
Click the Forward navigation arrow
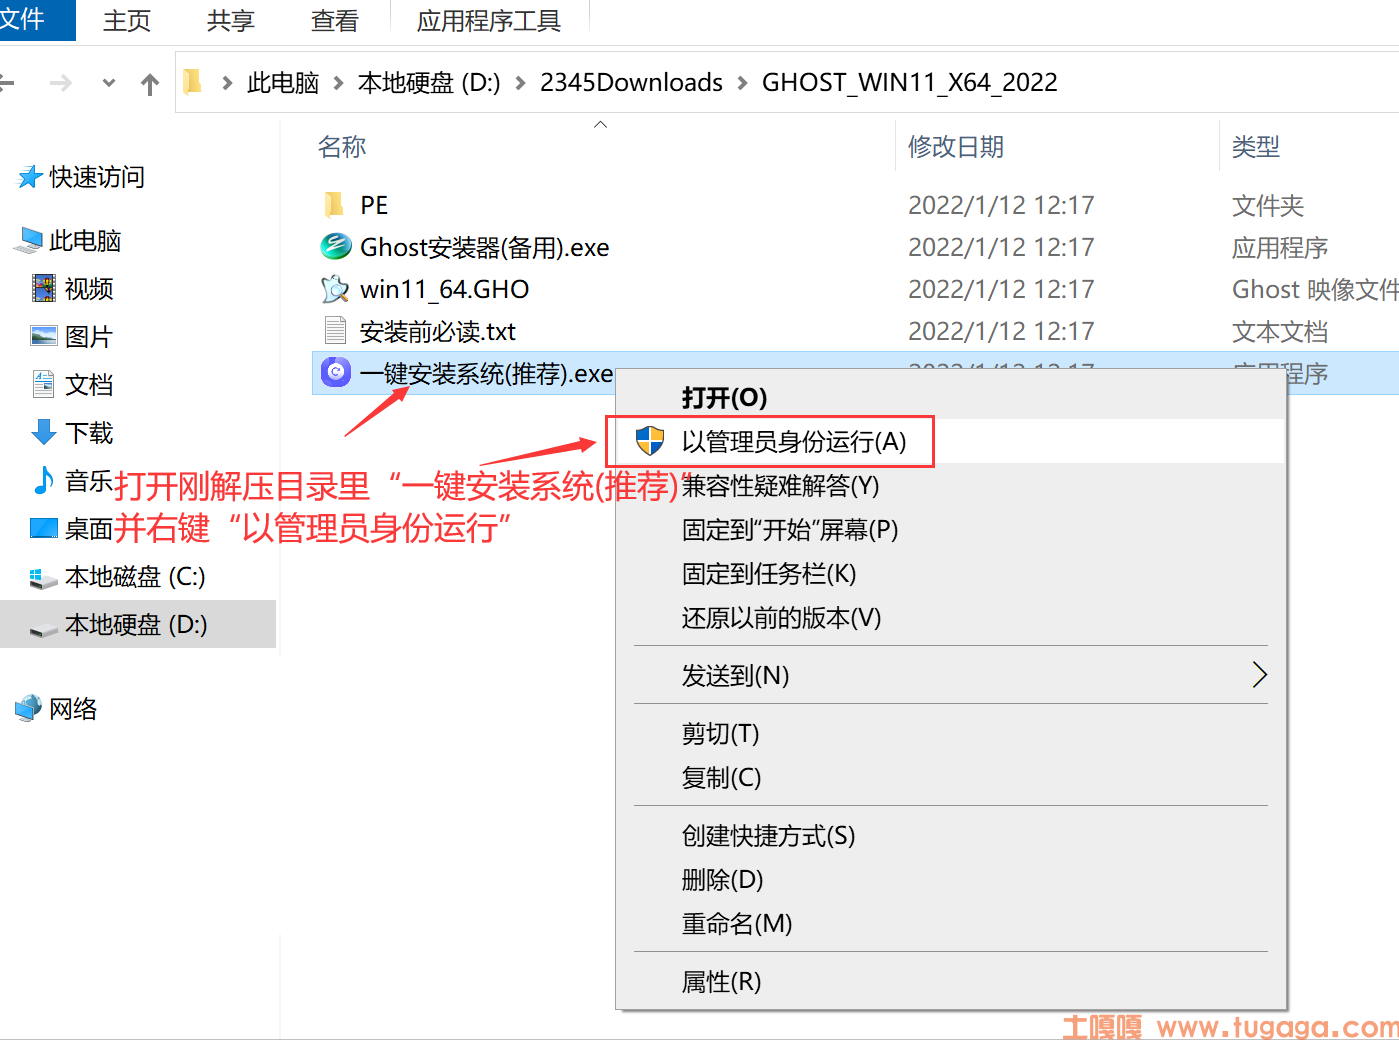pyautogui.click(x=61, y=83)
